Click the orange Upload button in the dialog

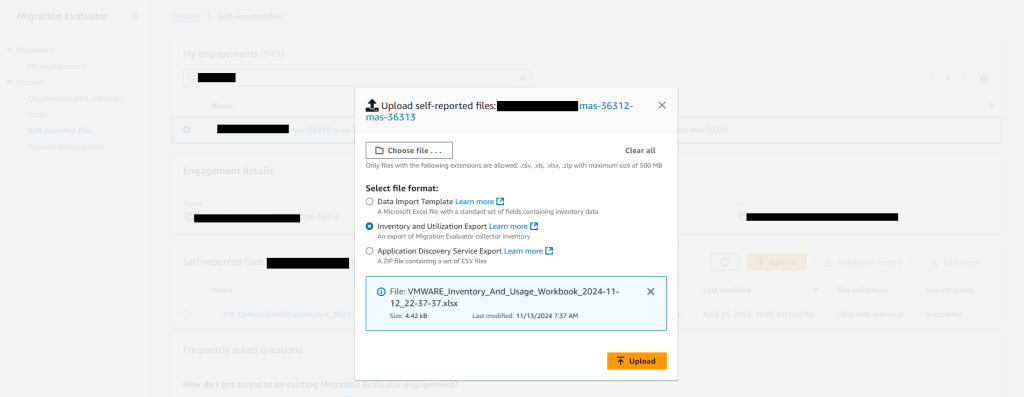click(x=637, y=361)
